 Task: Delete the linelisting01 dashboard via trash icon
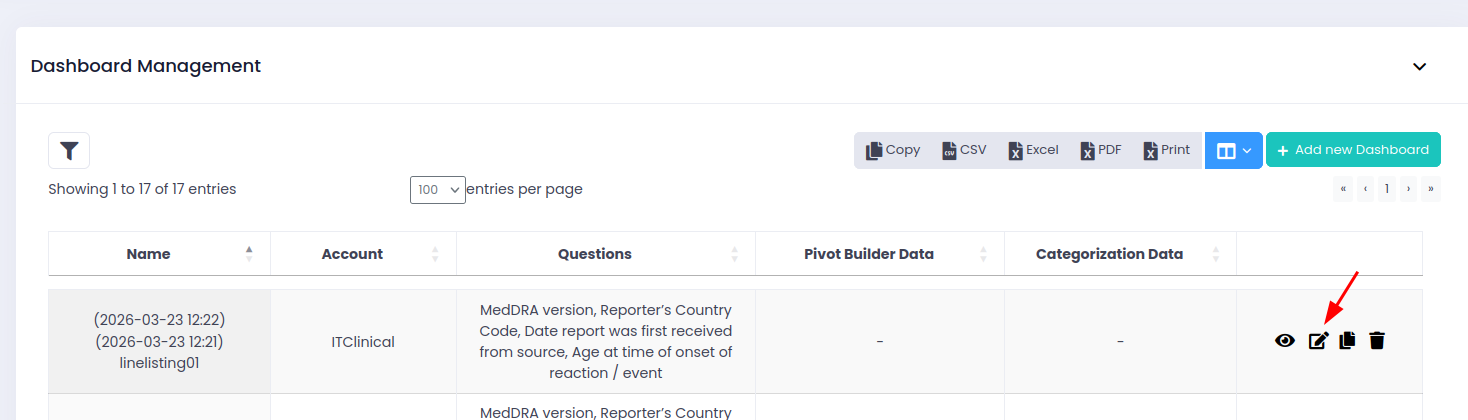point(1377,341)
